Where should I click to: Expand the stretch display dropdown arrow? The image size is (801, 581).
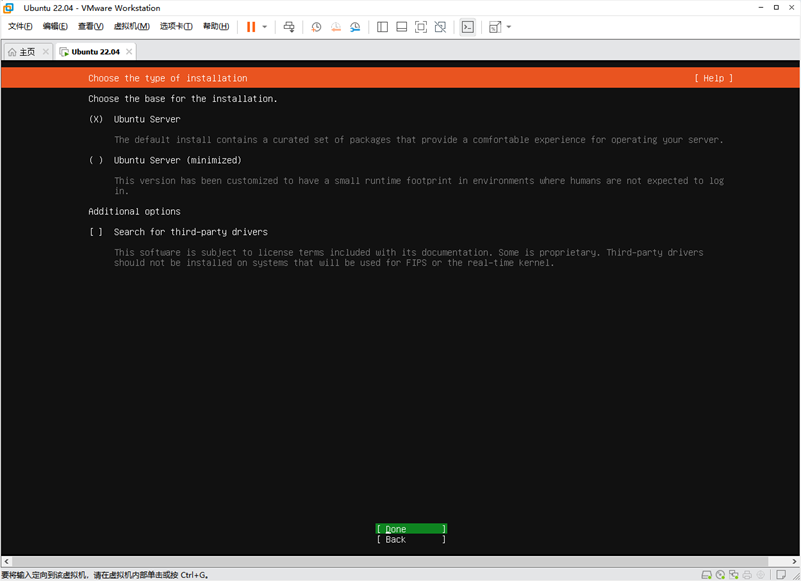pyautogui.click(x=509, y=27)
